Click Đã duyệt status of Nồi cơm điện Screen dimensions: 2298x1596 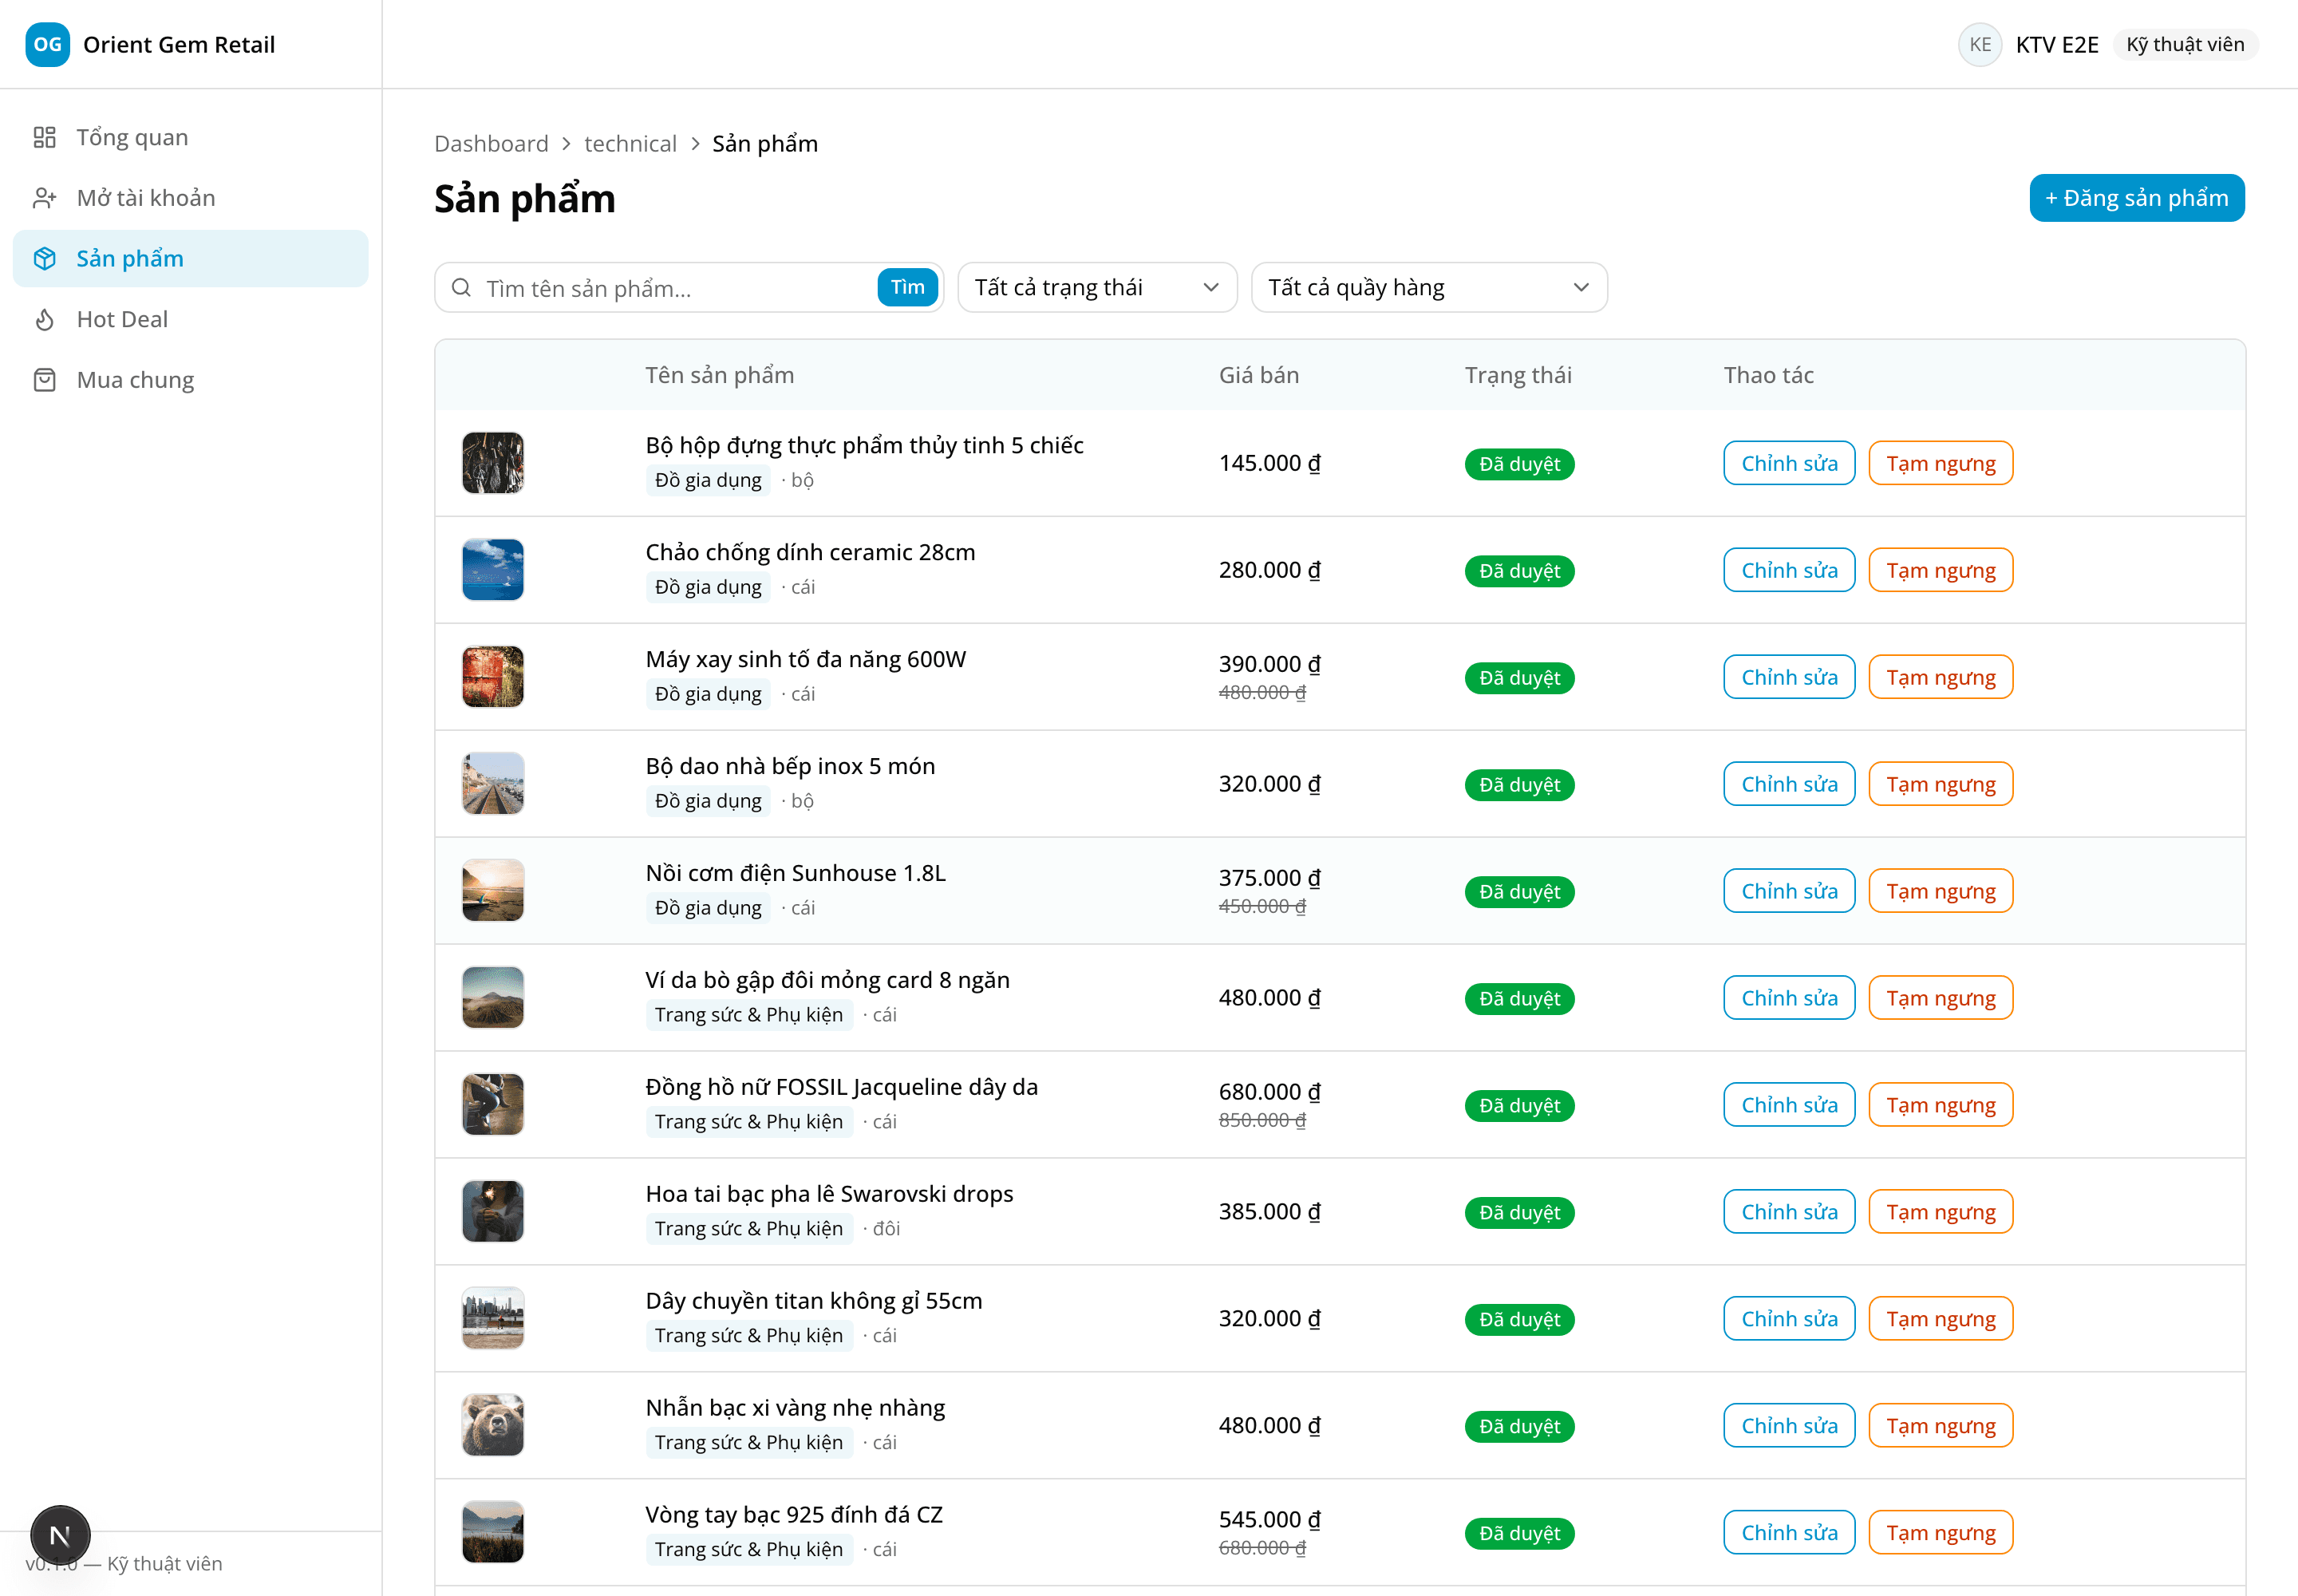click(x=1519, y=892)
